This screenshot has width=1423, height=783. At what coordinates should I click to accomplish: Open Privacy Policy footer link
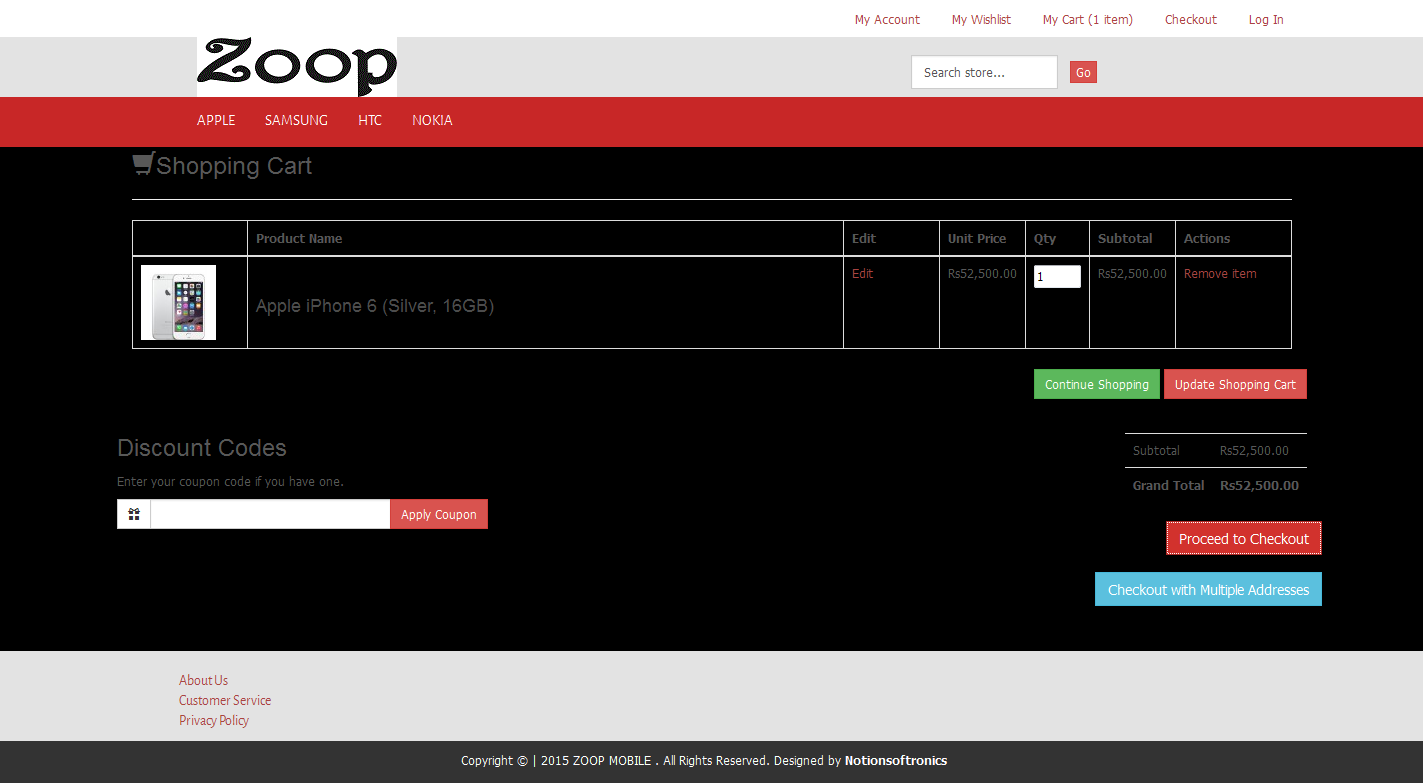click(214, 720)
